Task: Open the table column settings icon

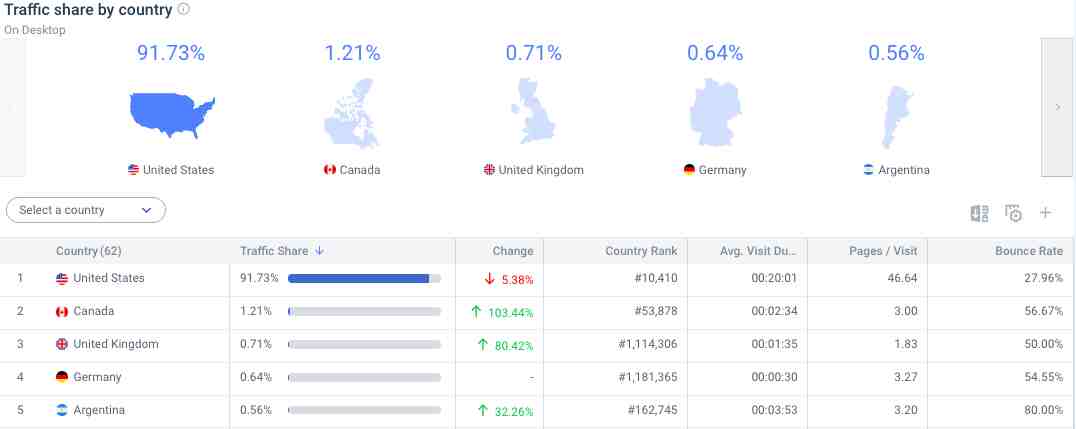Action: [x=1013, y=213]
